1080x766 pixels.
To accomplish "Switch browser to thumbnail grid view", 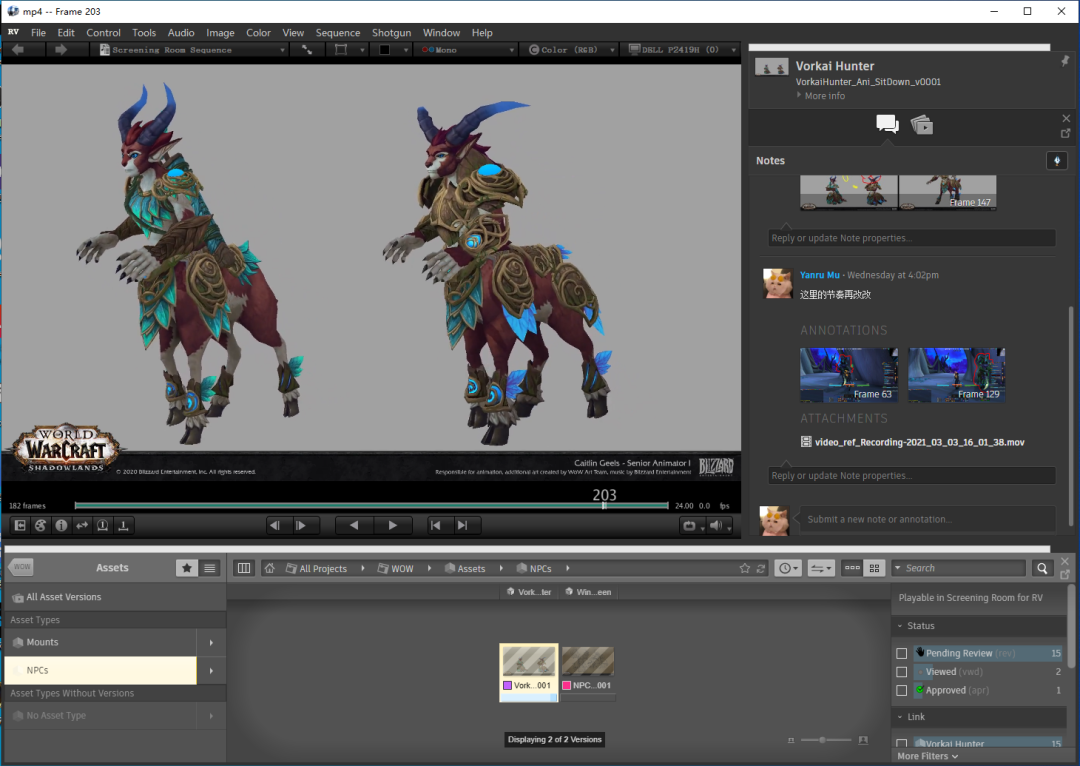I will pyautogui.click(x=875, y=568).
